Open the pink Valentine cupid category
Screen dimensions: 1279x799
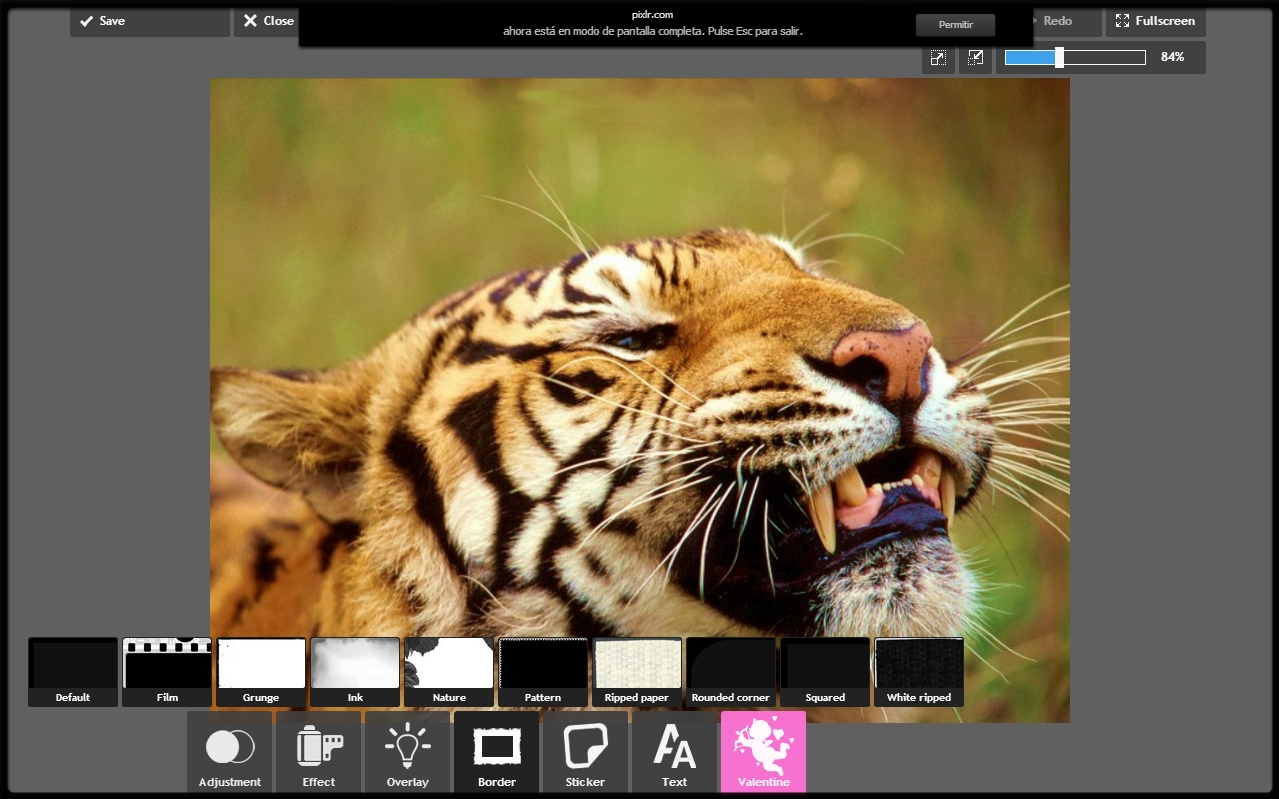pyautogui.click(x=763, y=752)
